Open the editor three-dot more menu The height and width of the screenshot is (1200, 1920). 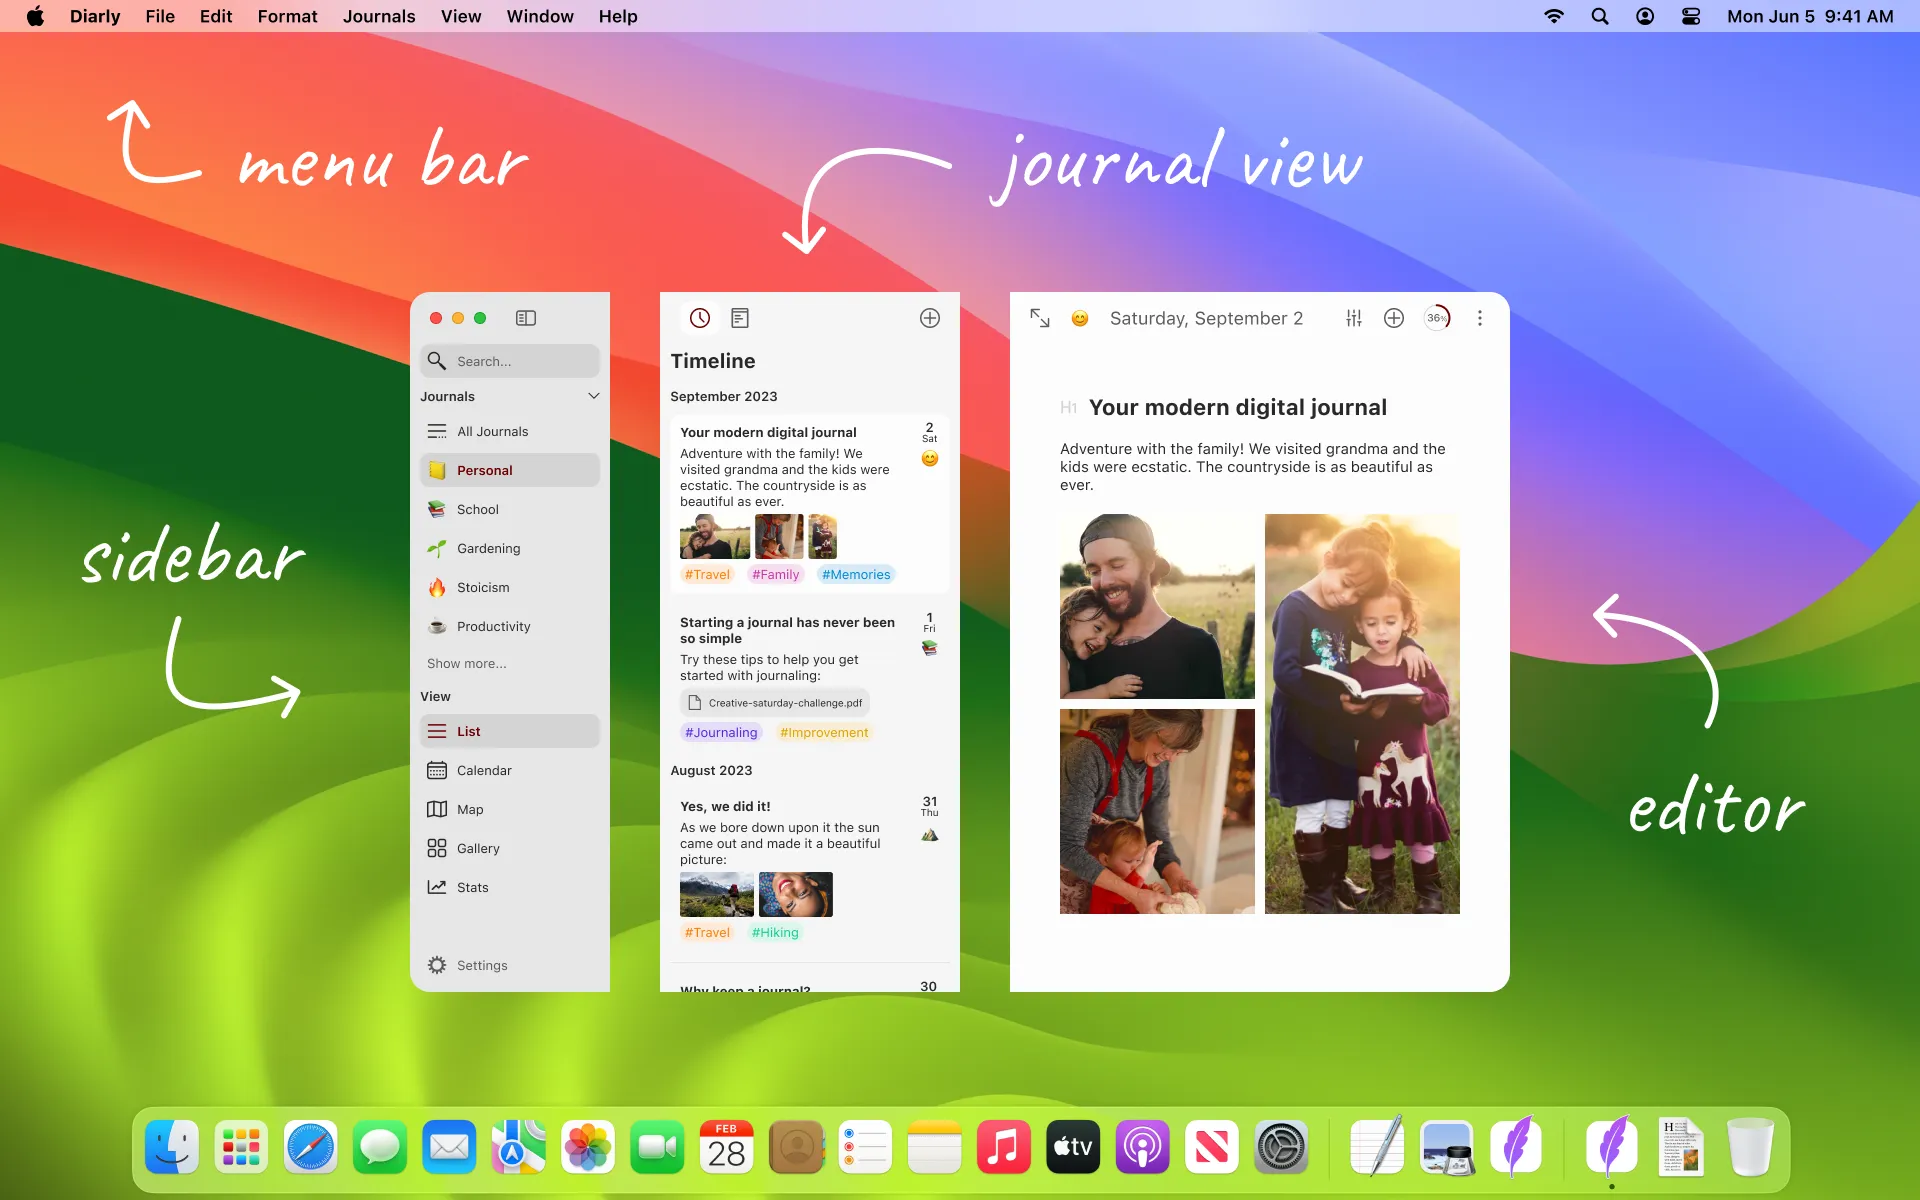(1480, 318)
